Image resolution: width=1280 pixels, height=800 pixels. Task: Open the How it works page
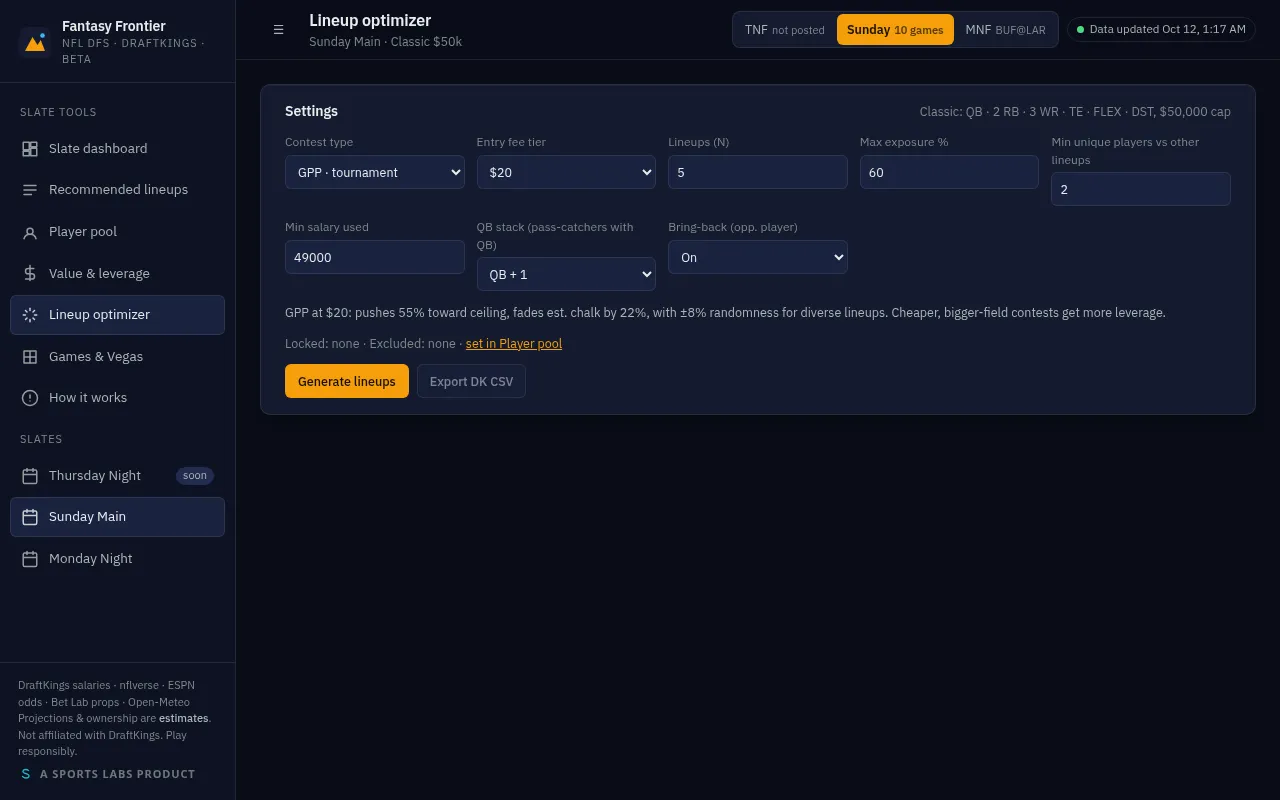(x=117, y=398)
